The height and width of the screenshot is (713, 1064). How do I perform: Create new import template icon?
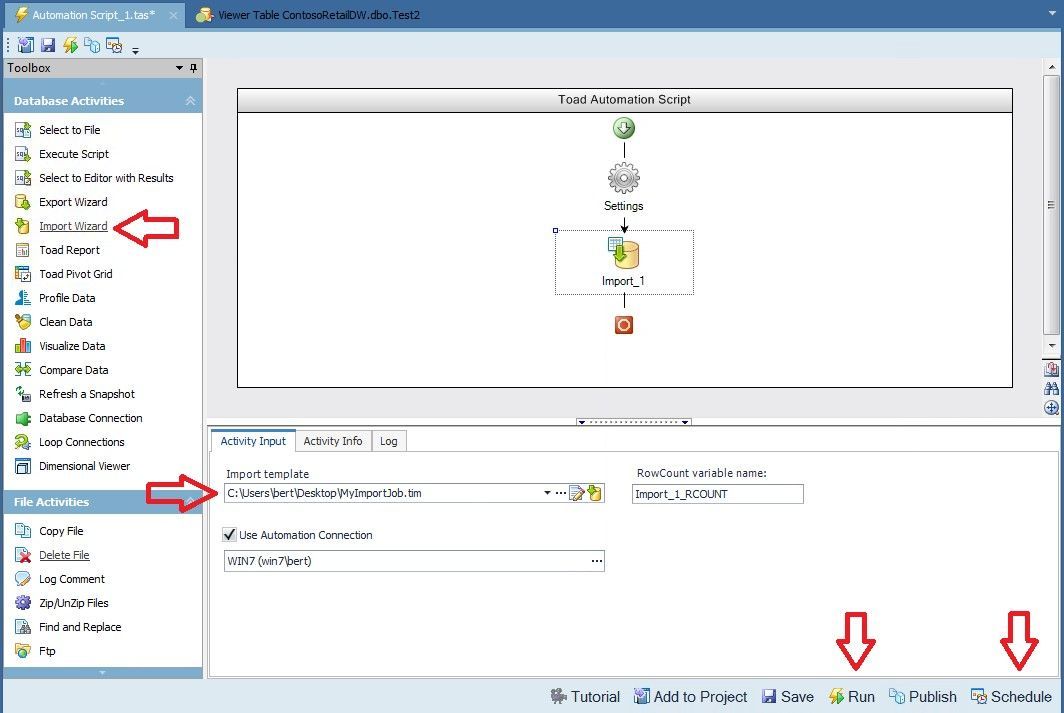(594, 493)
